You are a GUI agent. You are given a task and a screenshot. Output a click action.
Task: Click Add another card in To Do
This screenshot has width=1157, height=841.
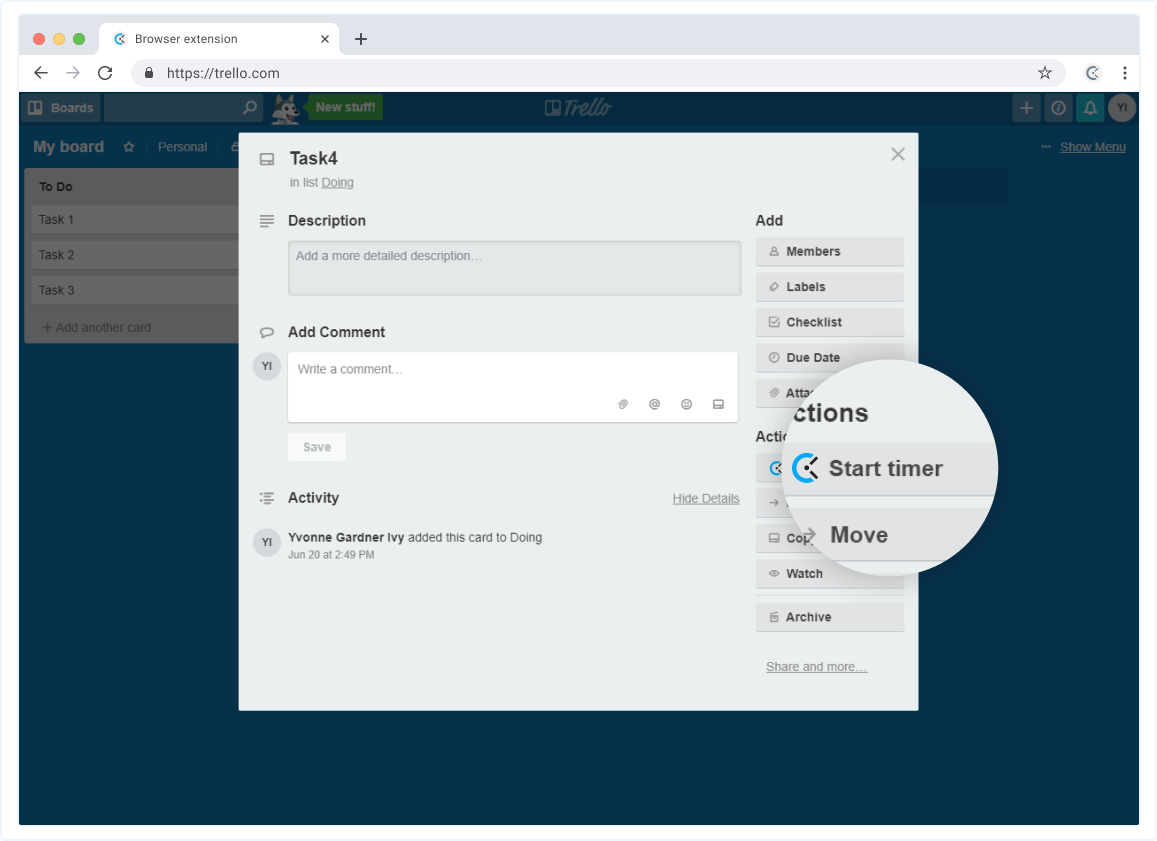pyautogui.click(x=97, y=328)
